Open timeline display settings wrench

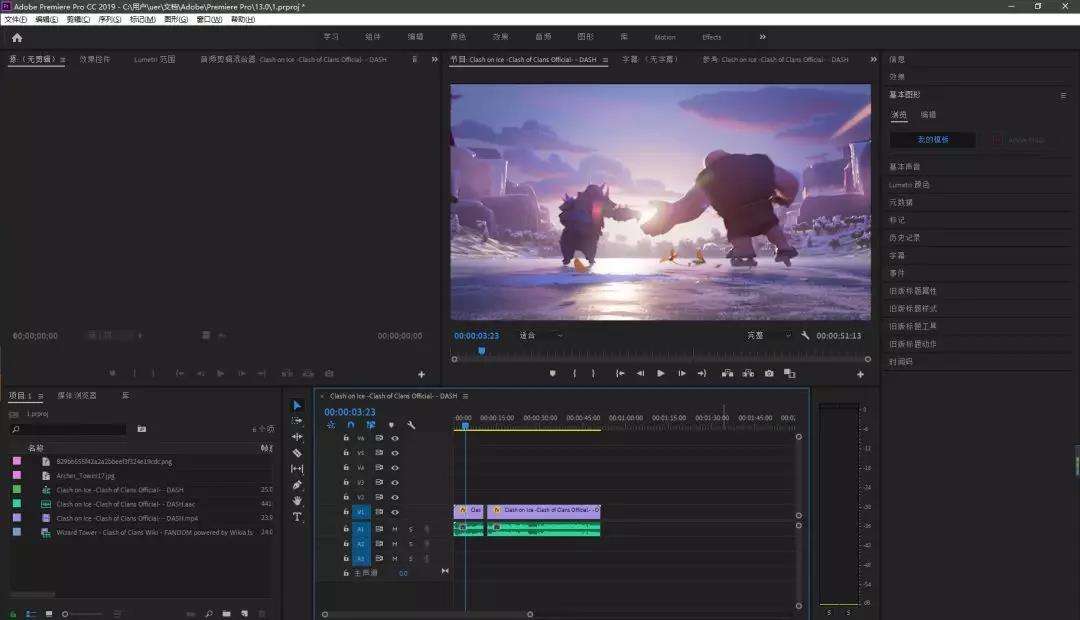[x=410, y=425]
